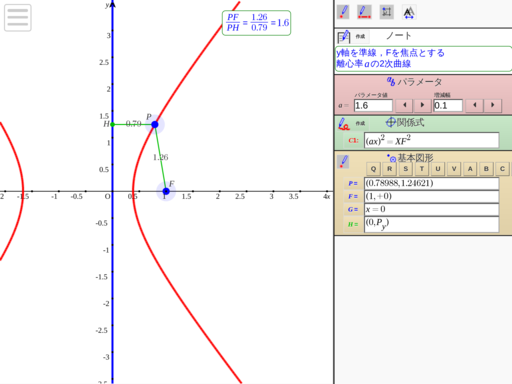Viewport: 512px width, 384px height.
Task: Click the 1.26 segment length label
Action: pyautogui.click(x=161, y=157)
